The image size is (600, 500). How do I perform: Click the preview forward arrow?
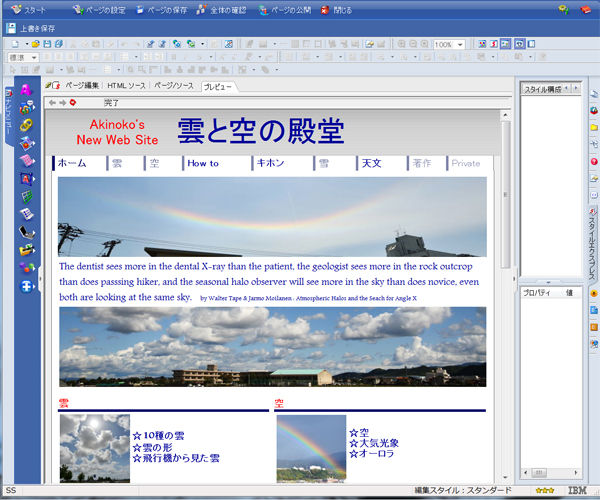pos(62,103)
